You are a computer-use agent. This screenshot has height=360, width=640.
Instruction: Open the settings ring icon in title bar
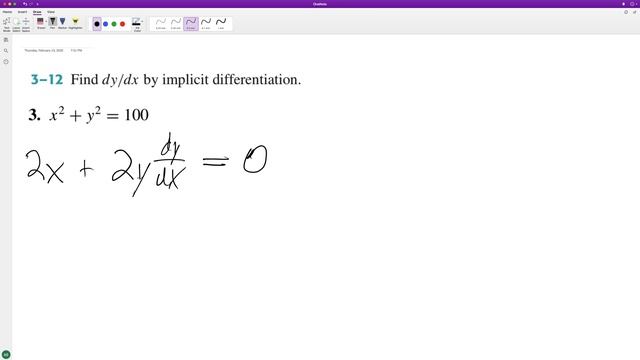point(632,4)
